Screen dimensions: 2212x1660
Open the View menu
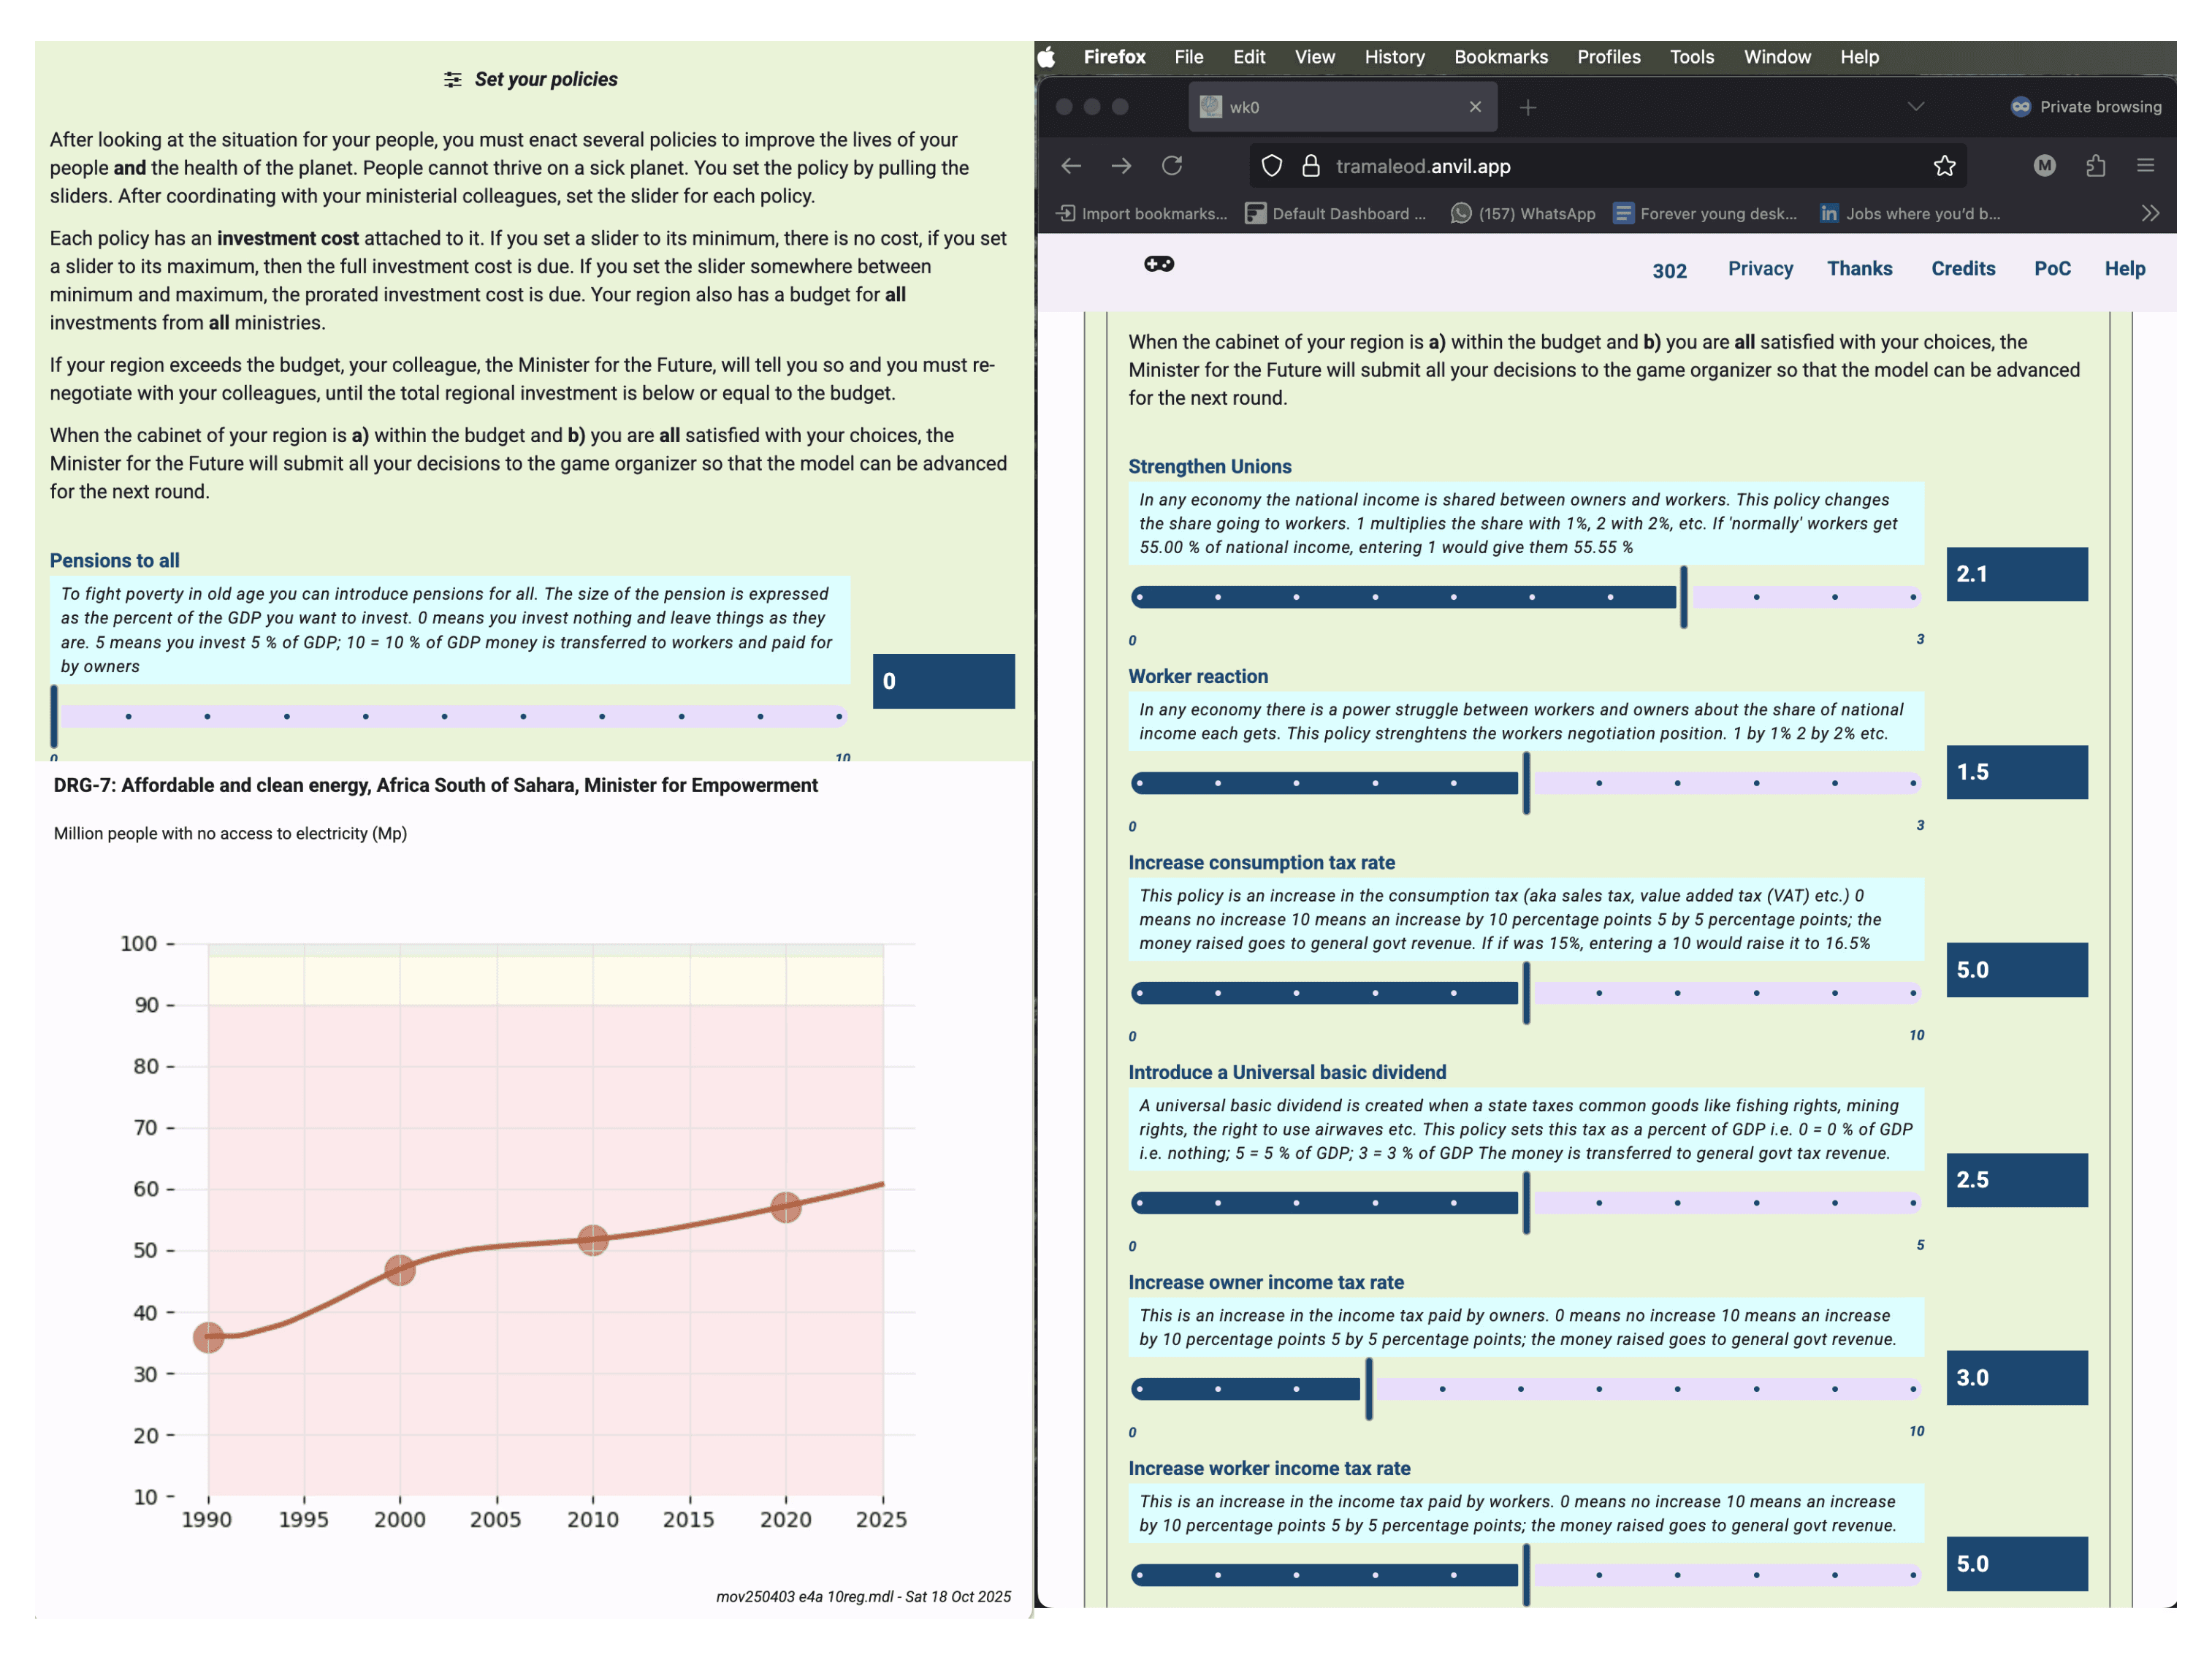[1315, 57]
